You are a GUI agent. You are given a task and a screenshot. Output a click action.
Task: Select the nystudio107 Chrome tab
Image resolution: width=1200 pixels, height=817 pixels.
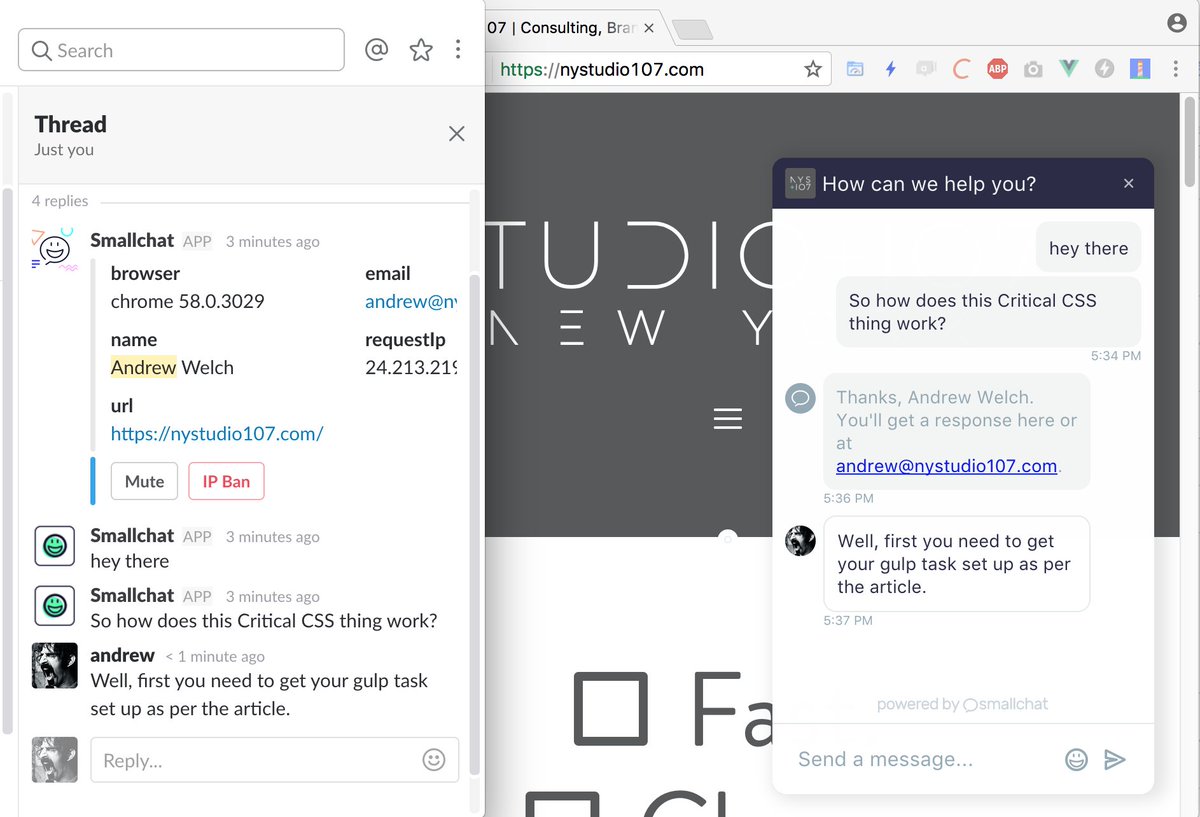coord(570,28)
